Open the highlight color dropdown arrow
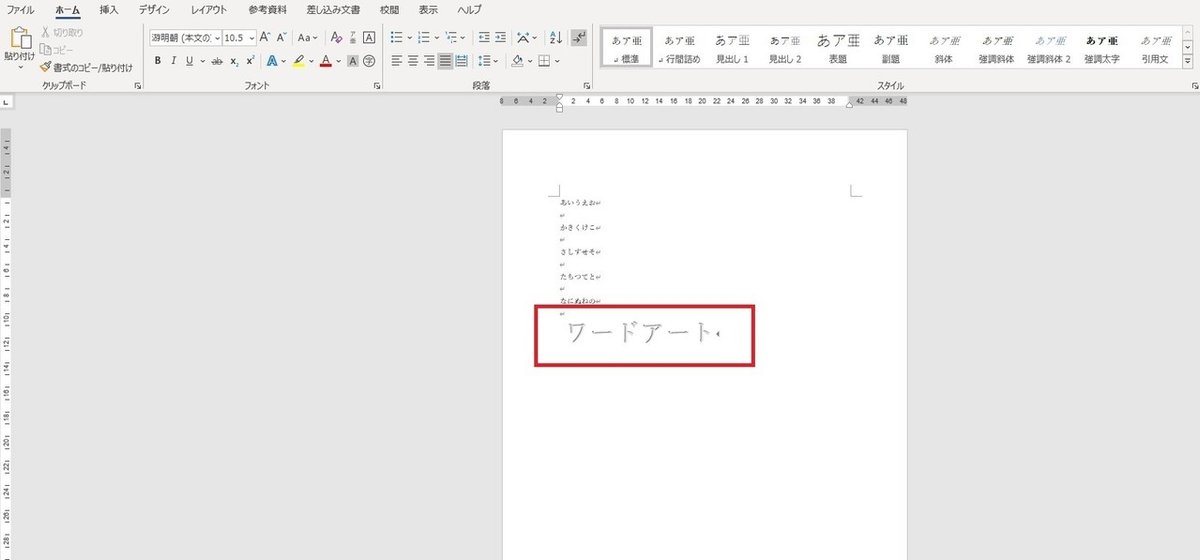The width and height of the screenshot is (1200, 560). pos(311,61)
